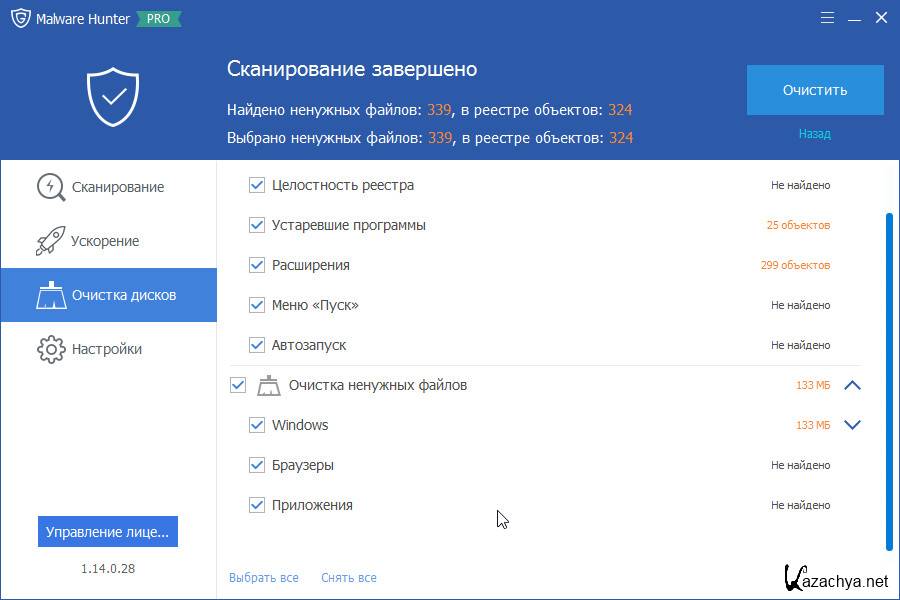Click the disk cleaner broom icon

click(50, 295)
